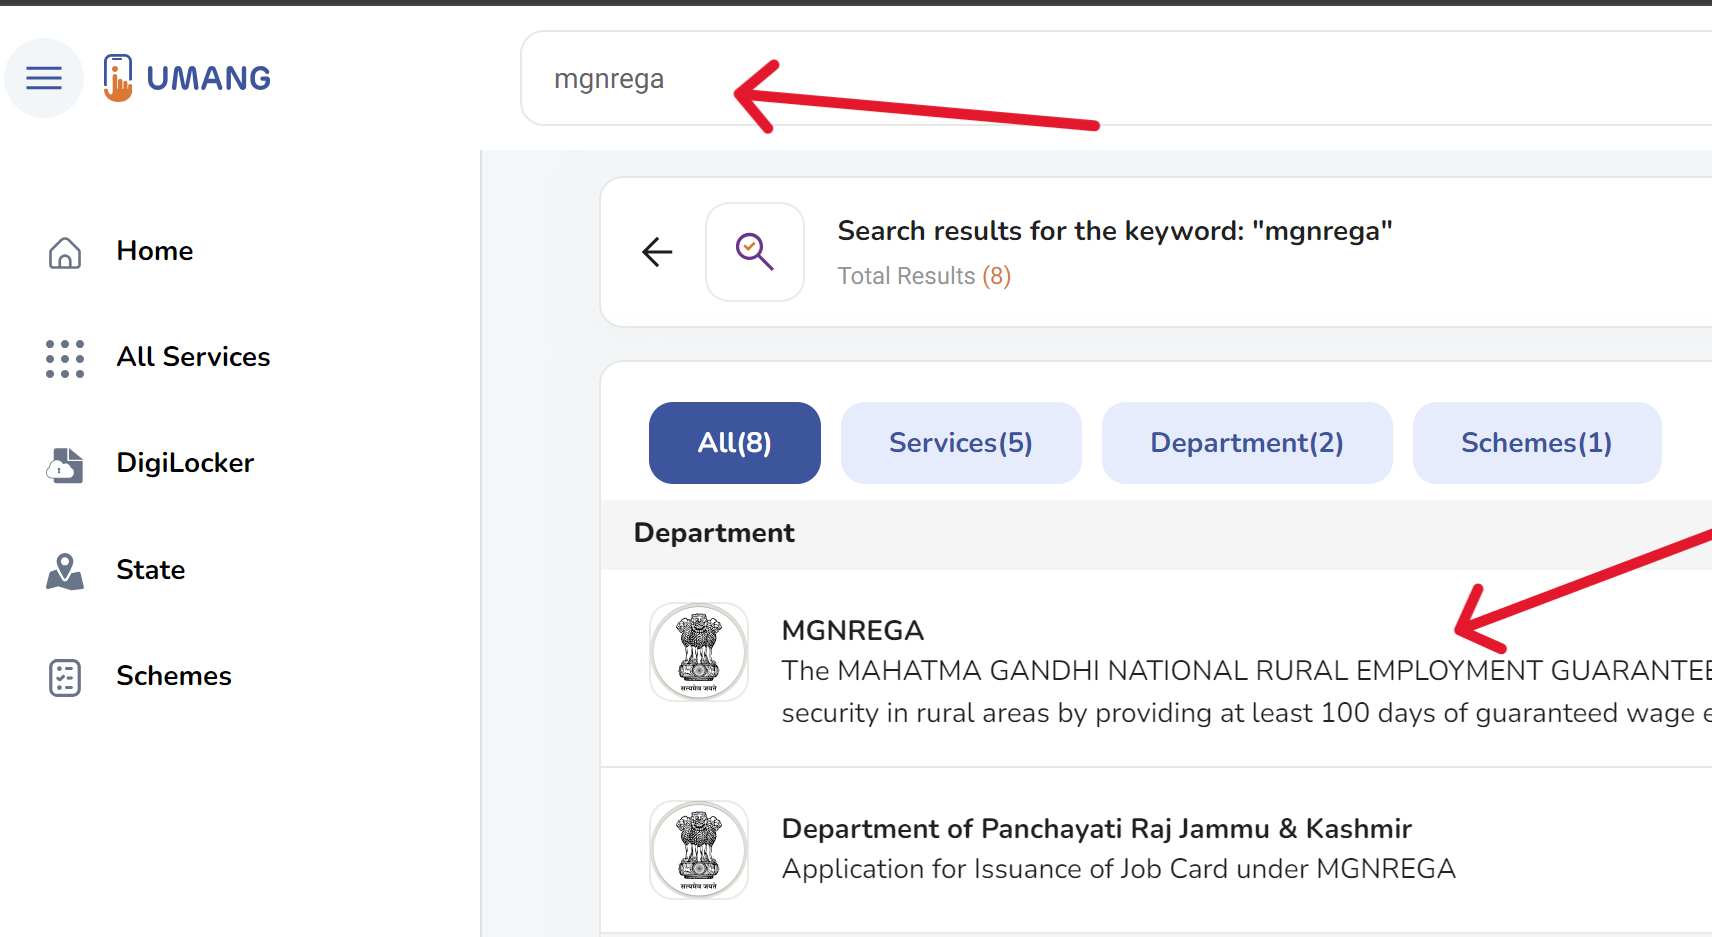Open Home in the sidebar
The width and height of the screenshot is (1712, 937).
(x=155, y=251)
